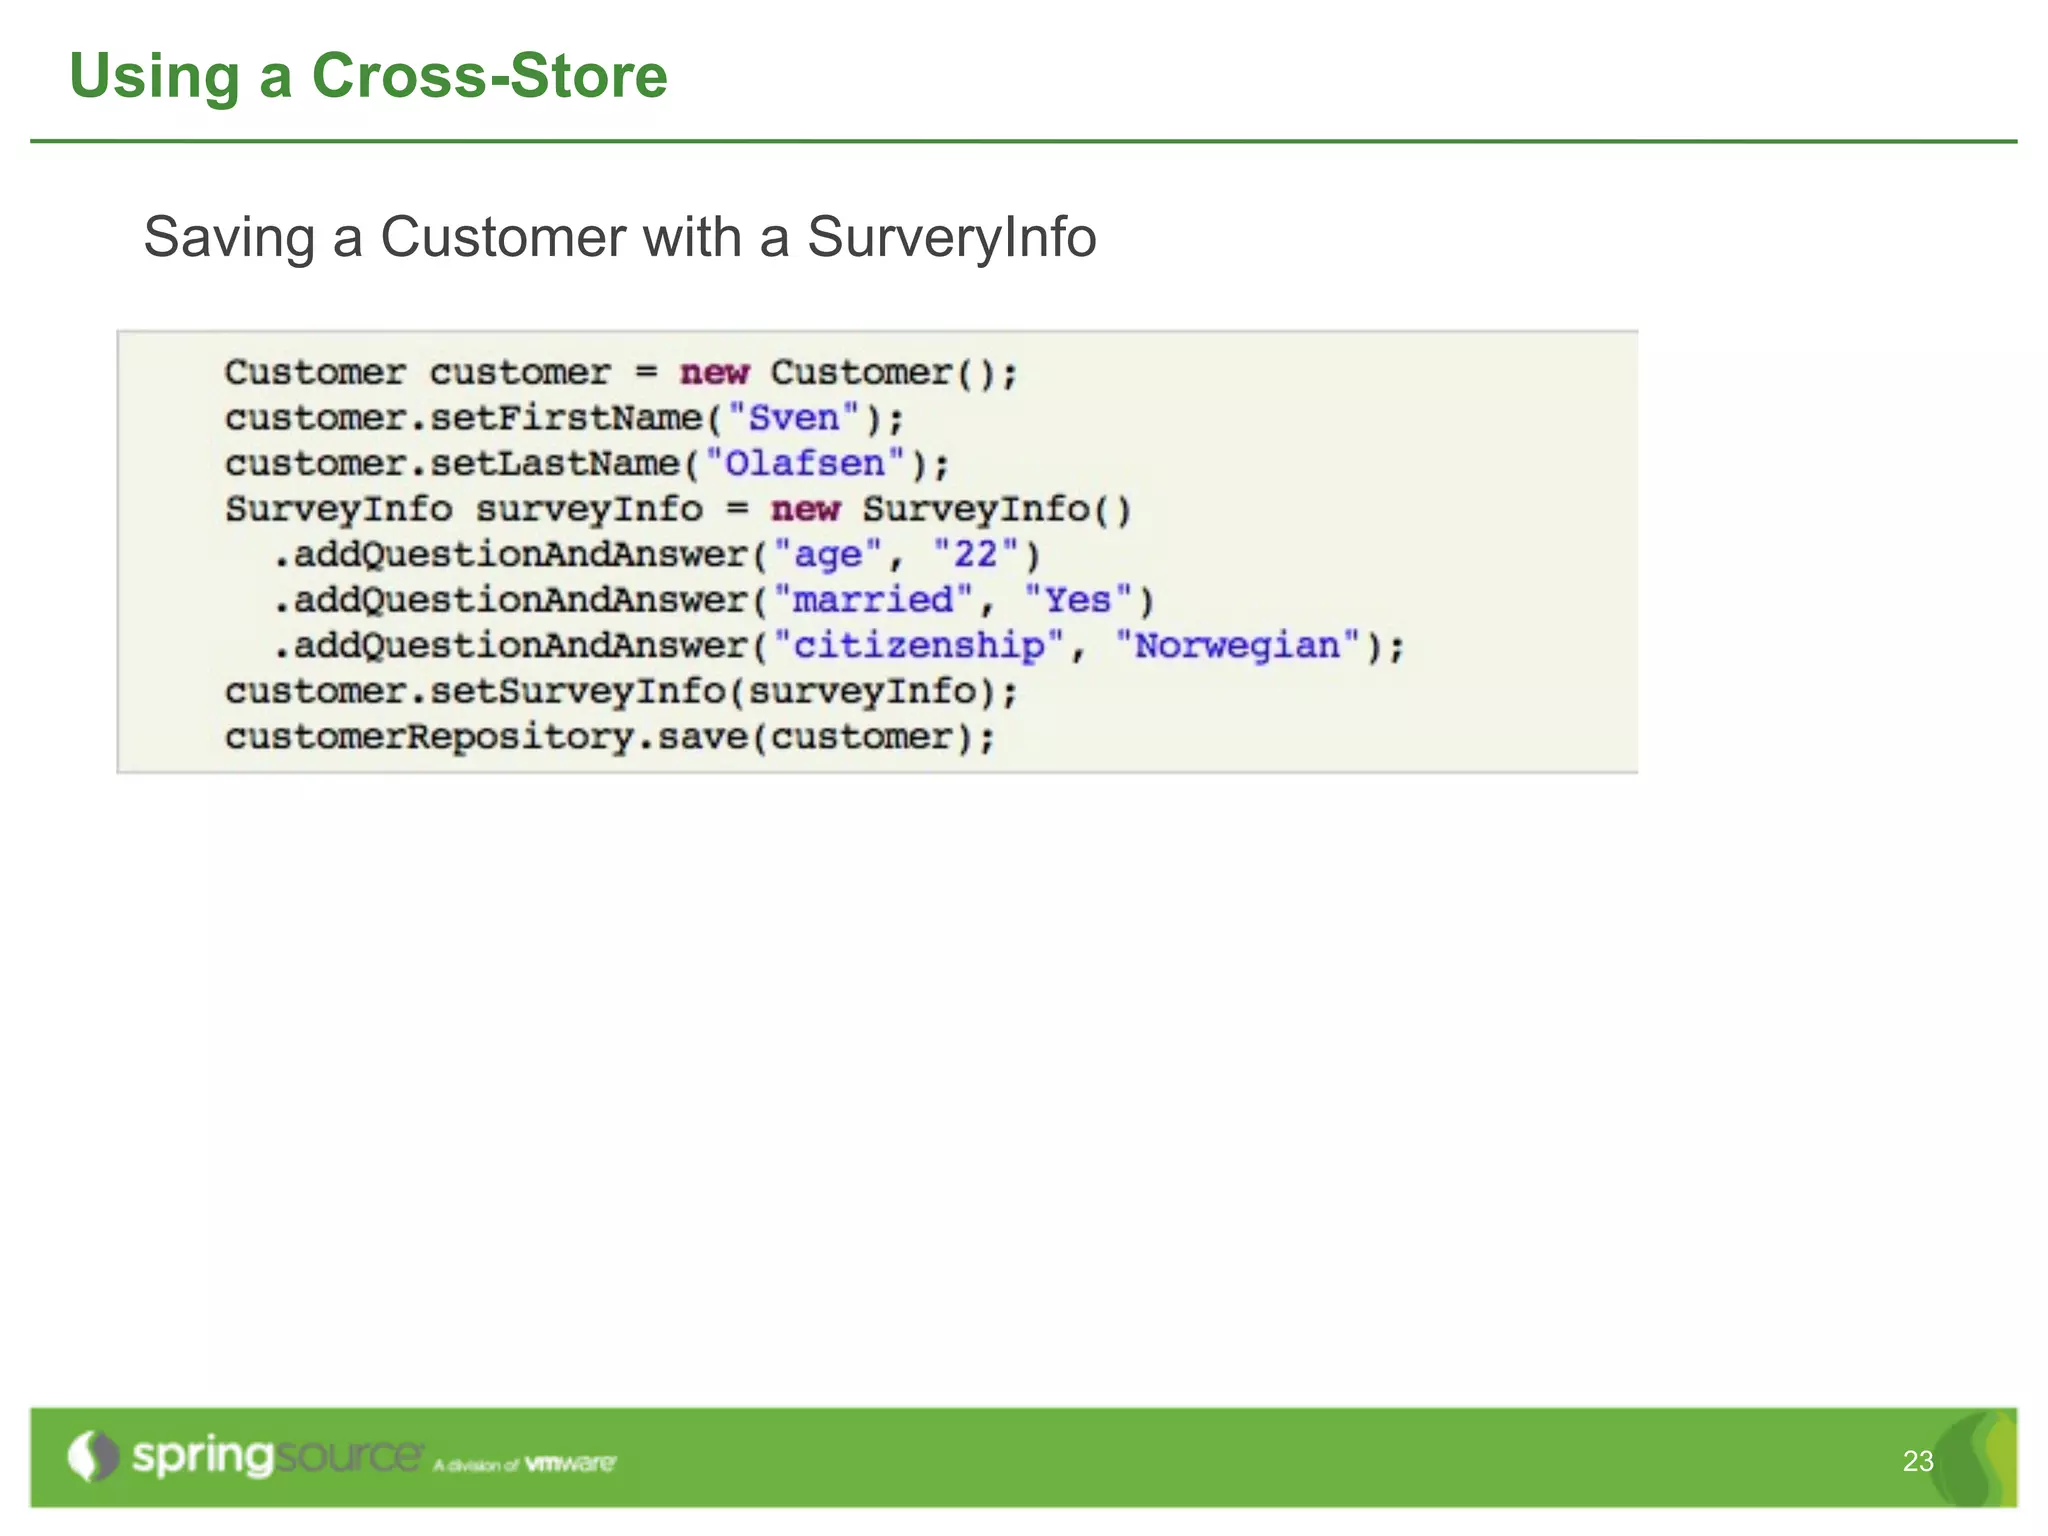2048x1536 pixels.
Task: Click line addQuestionAndAnswer("citizenship", "Norwegian");
Action: (839, 646)
